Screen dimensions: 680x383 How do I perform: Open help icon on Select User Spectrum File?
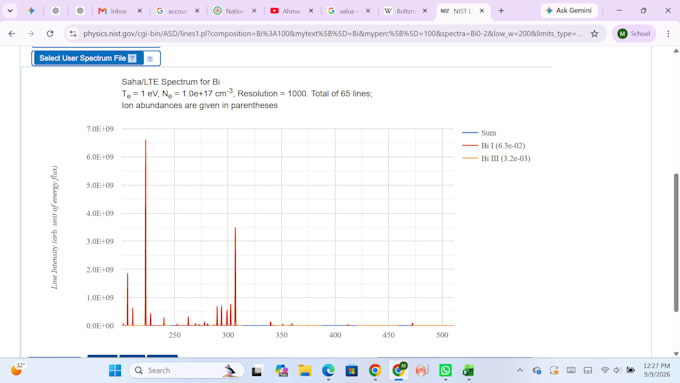[132, 58]
